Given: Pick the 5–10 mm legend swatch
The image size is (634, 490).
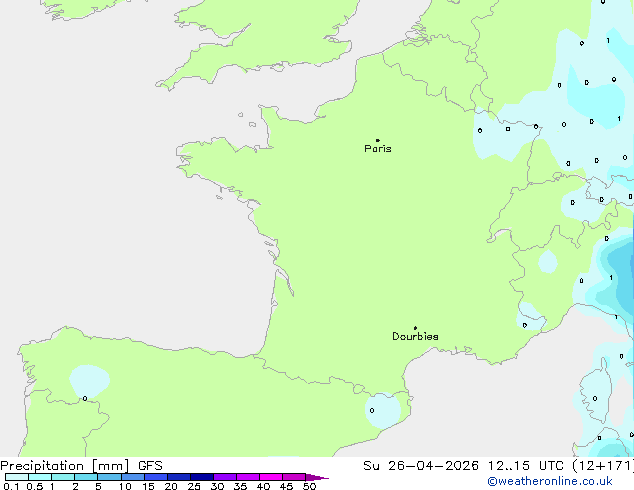Looking at the screenshot, I should (x=109, y=477).
